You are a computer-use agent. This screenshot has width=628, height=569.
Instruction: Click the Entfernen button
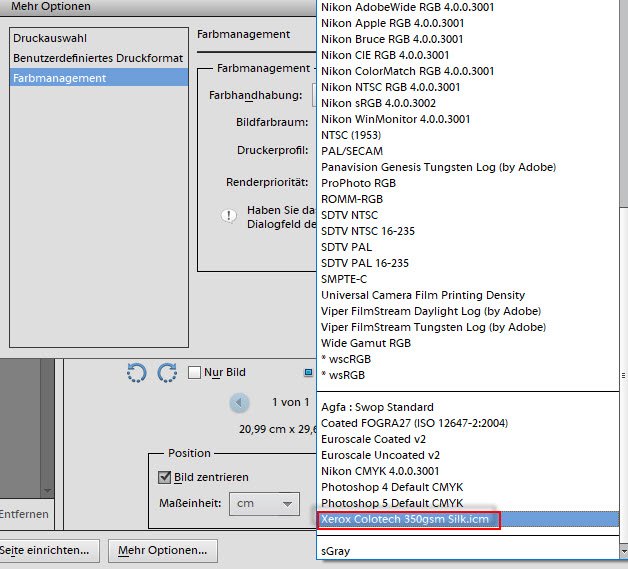pyautogui.click(x=24, y=515)
